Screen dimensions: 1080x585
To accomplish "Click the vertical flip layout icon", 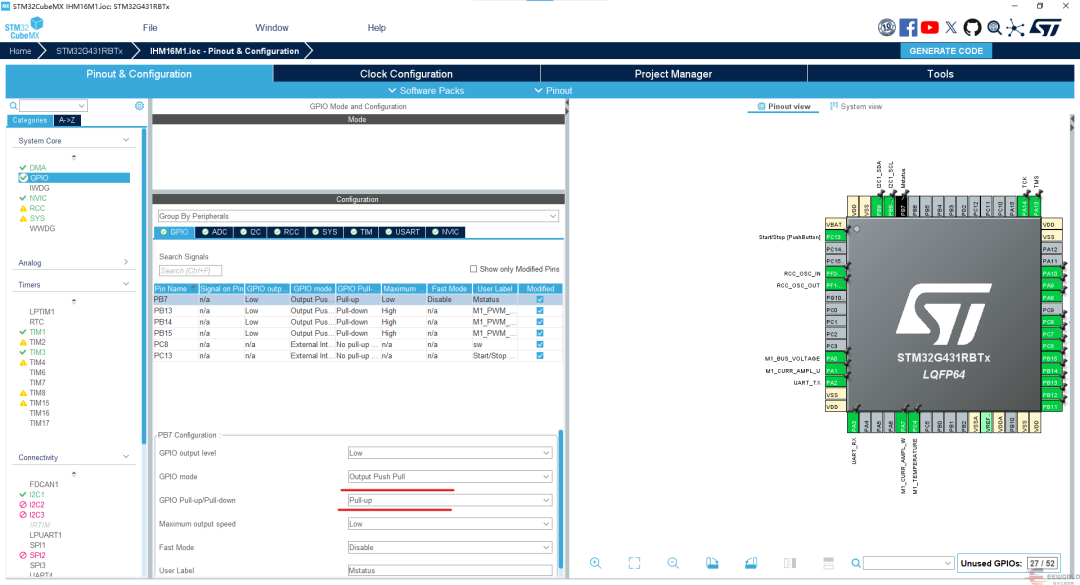I will point(790,563).
